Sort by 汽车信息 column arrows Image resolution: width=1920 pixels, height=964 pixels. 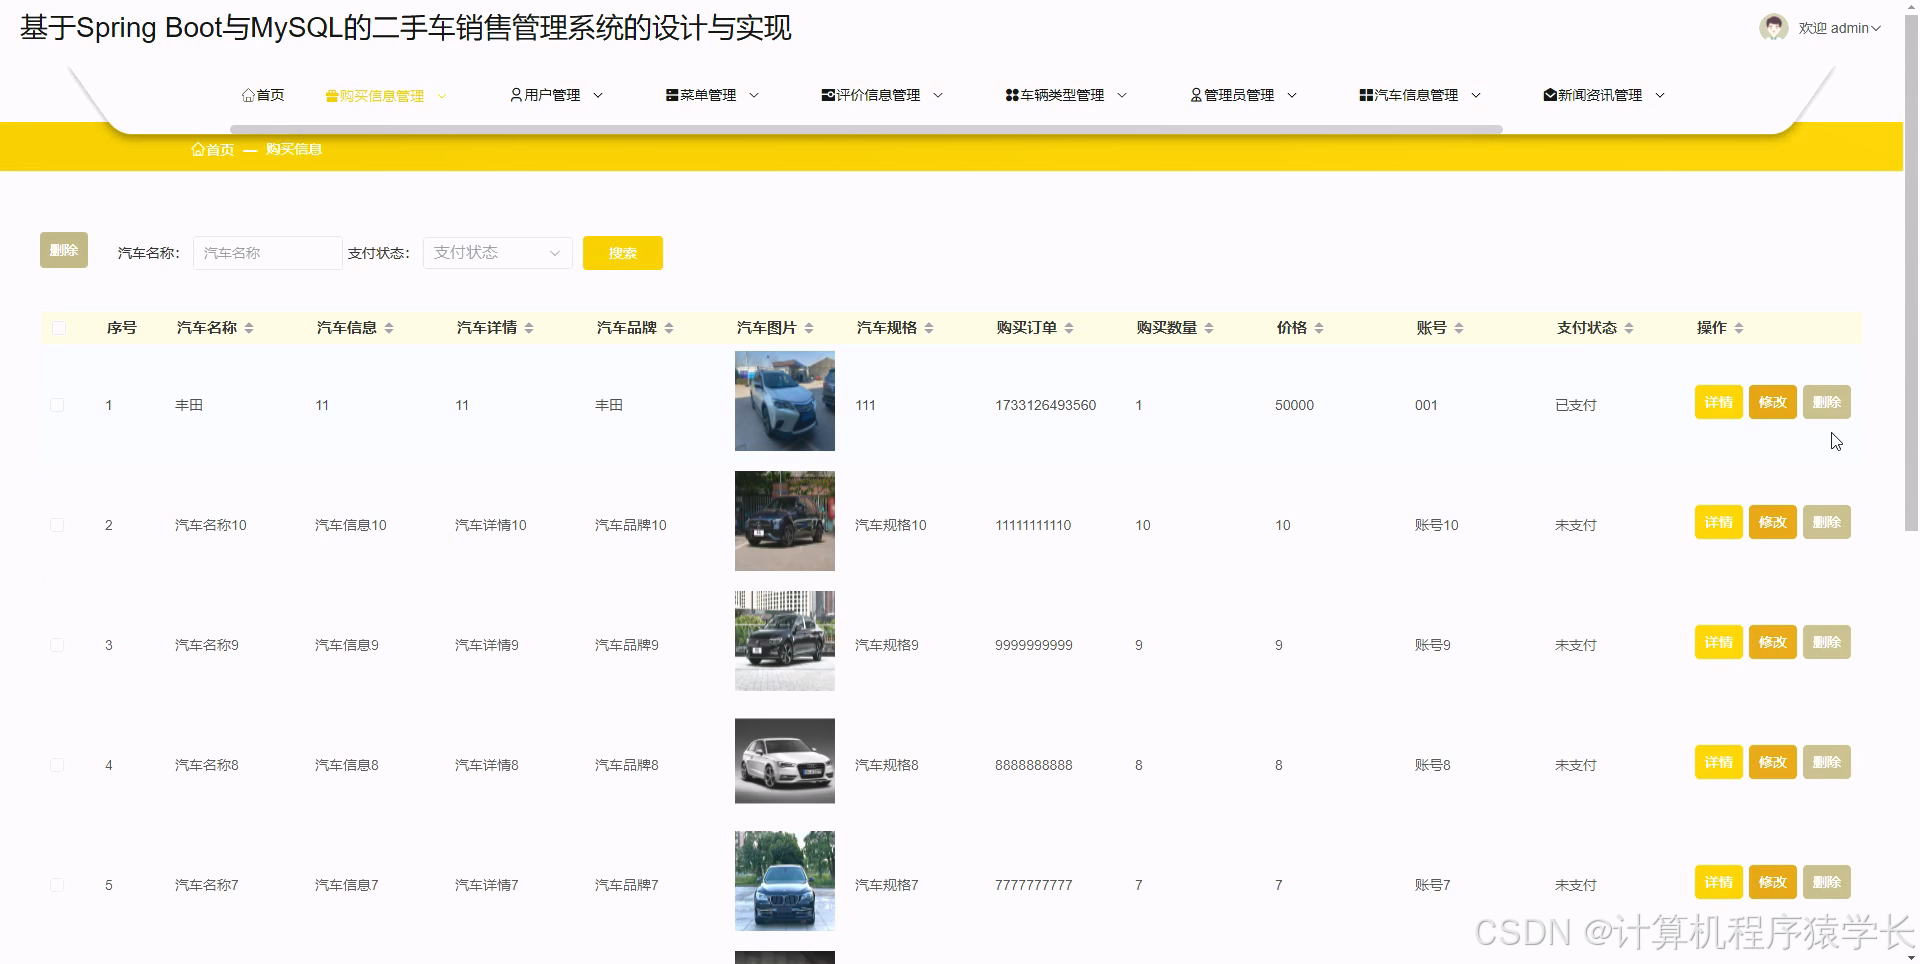pos(389,328)
